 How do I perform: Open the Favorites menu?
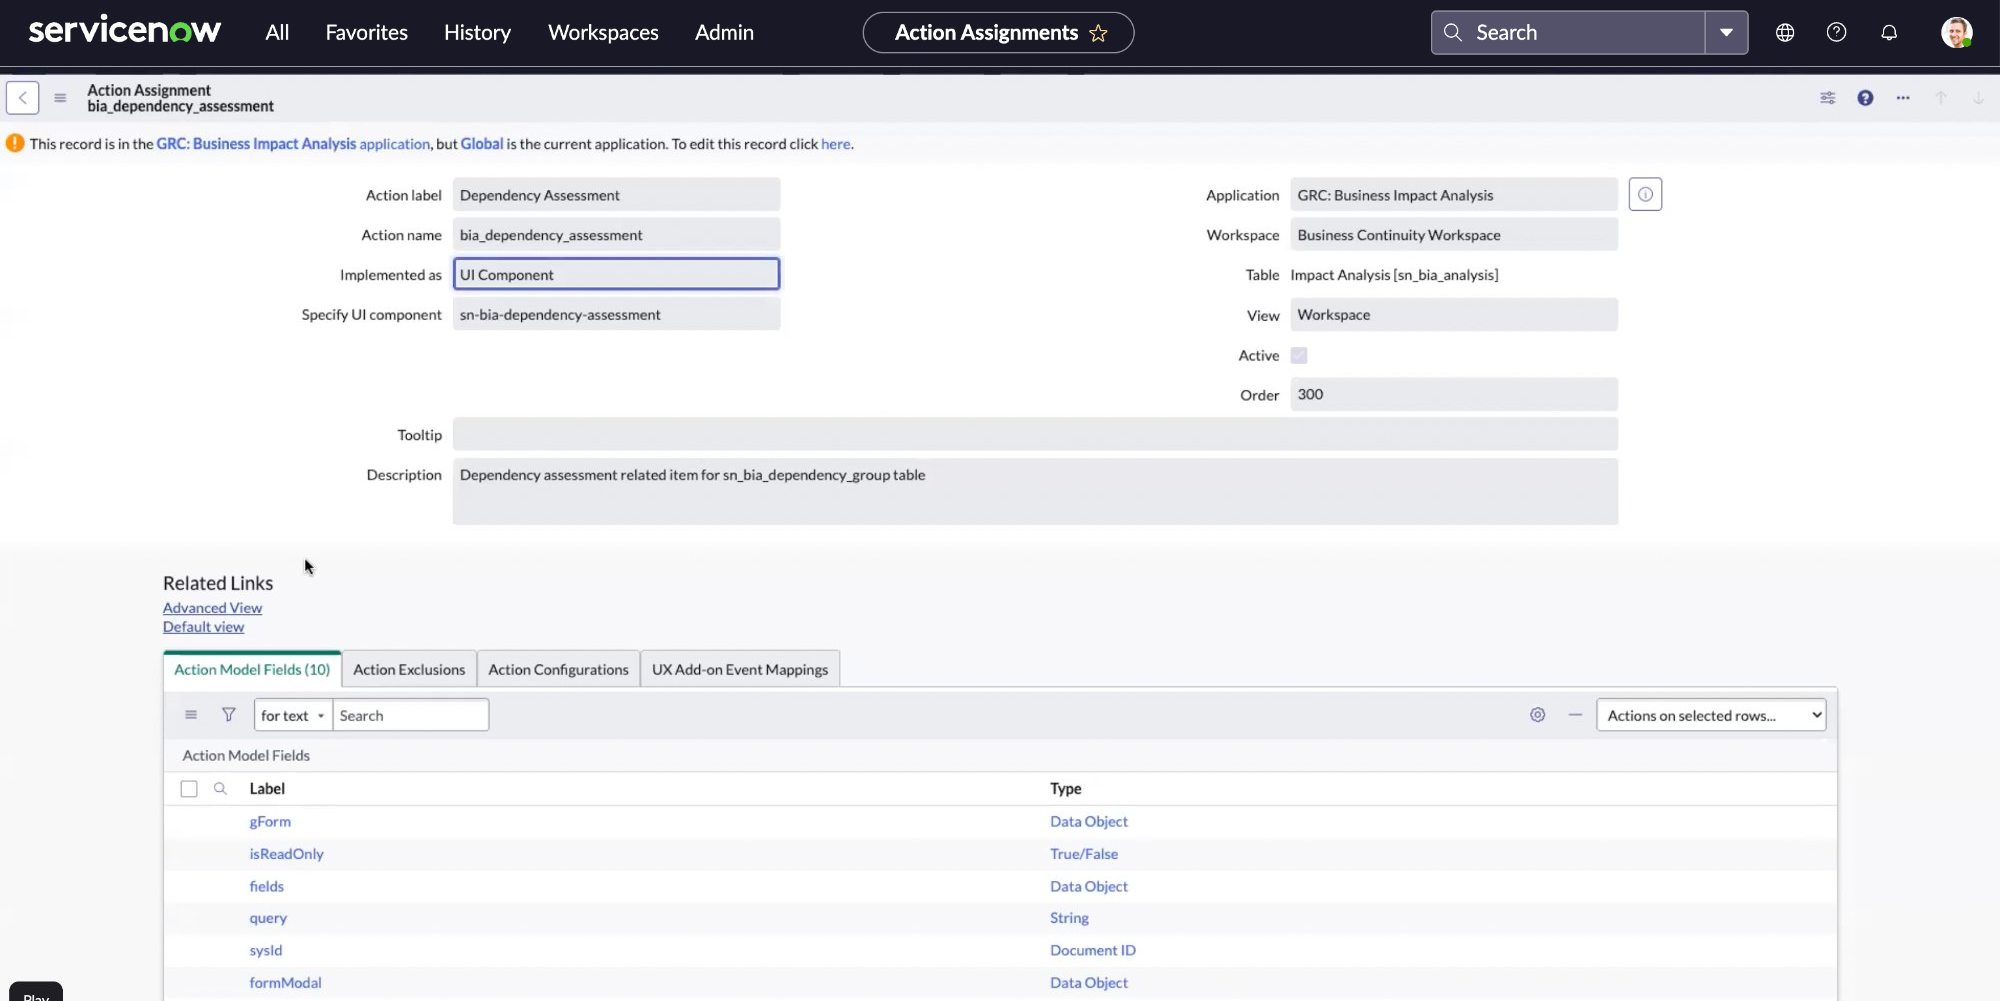[x=367, y=33]
